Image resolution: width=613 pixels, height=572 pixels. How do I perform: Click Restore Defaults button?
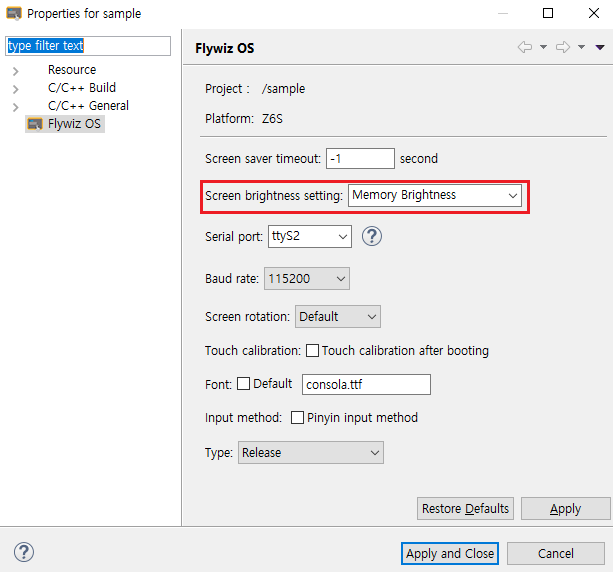click(x=465, y=509)
